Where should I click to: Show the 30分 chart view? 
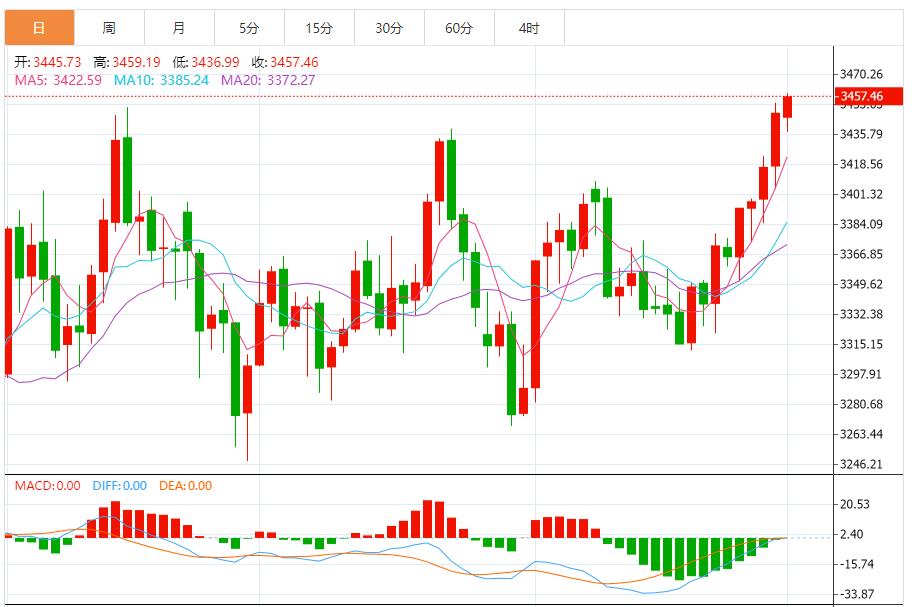pyautogui.click(x=389, y=28)
